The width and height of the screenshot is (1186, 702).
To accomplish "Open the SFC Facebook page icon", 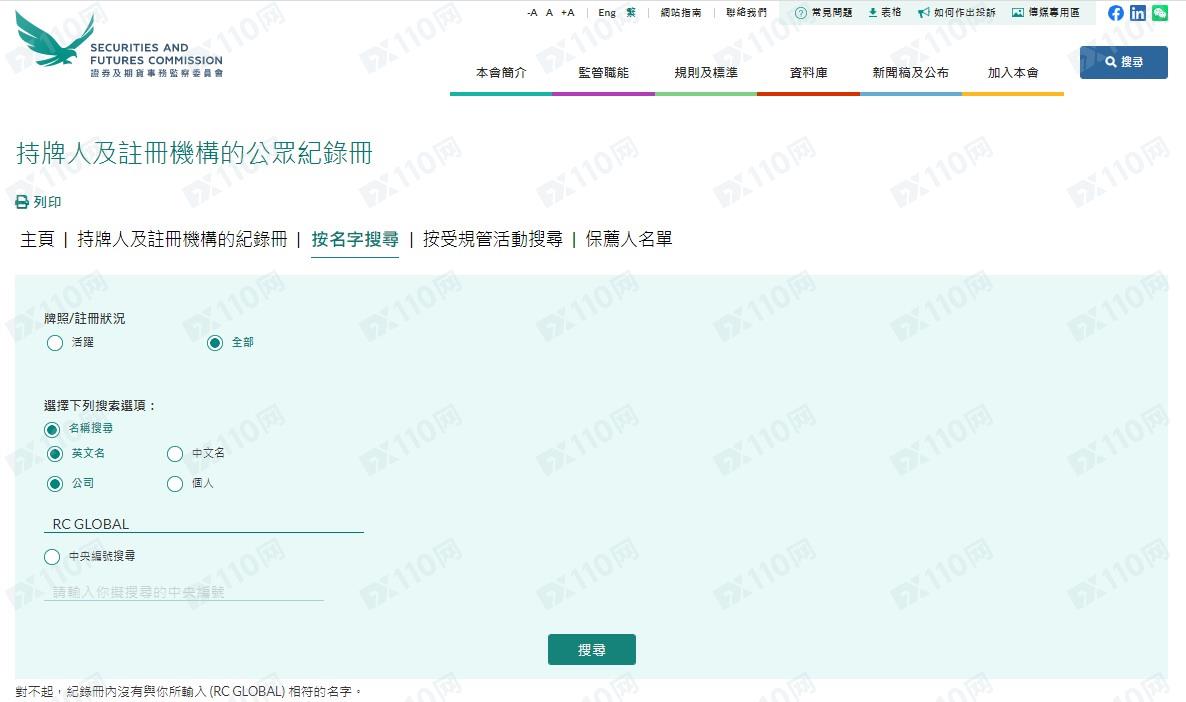I will [1116, 13].
